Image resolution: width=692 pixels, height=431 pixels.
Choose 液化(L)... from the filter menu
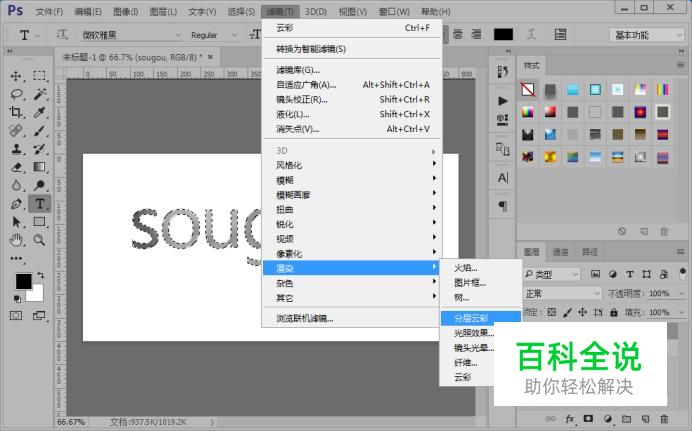click(352, 114)
